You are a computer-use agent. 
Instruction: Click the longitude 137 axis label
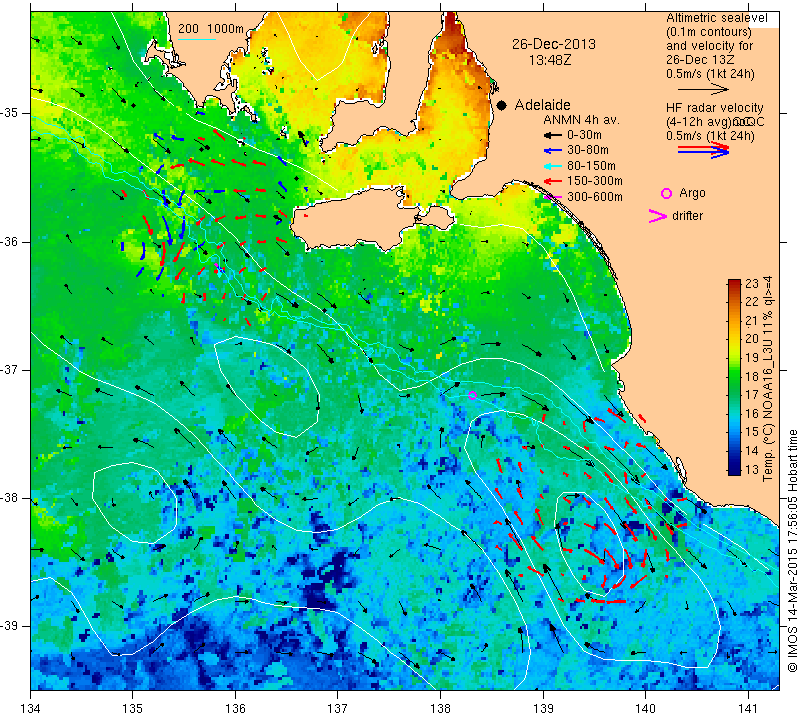[338, 709]
